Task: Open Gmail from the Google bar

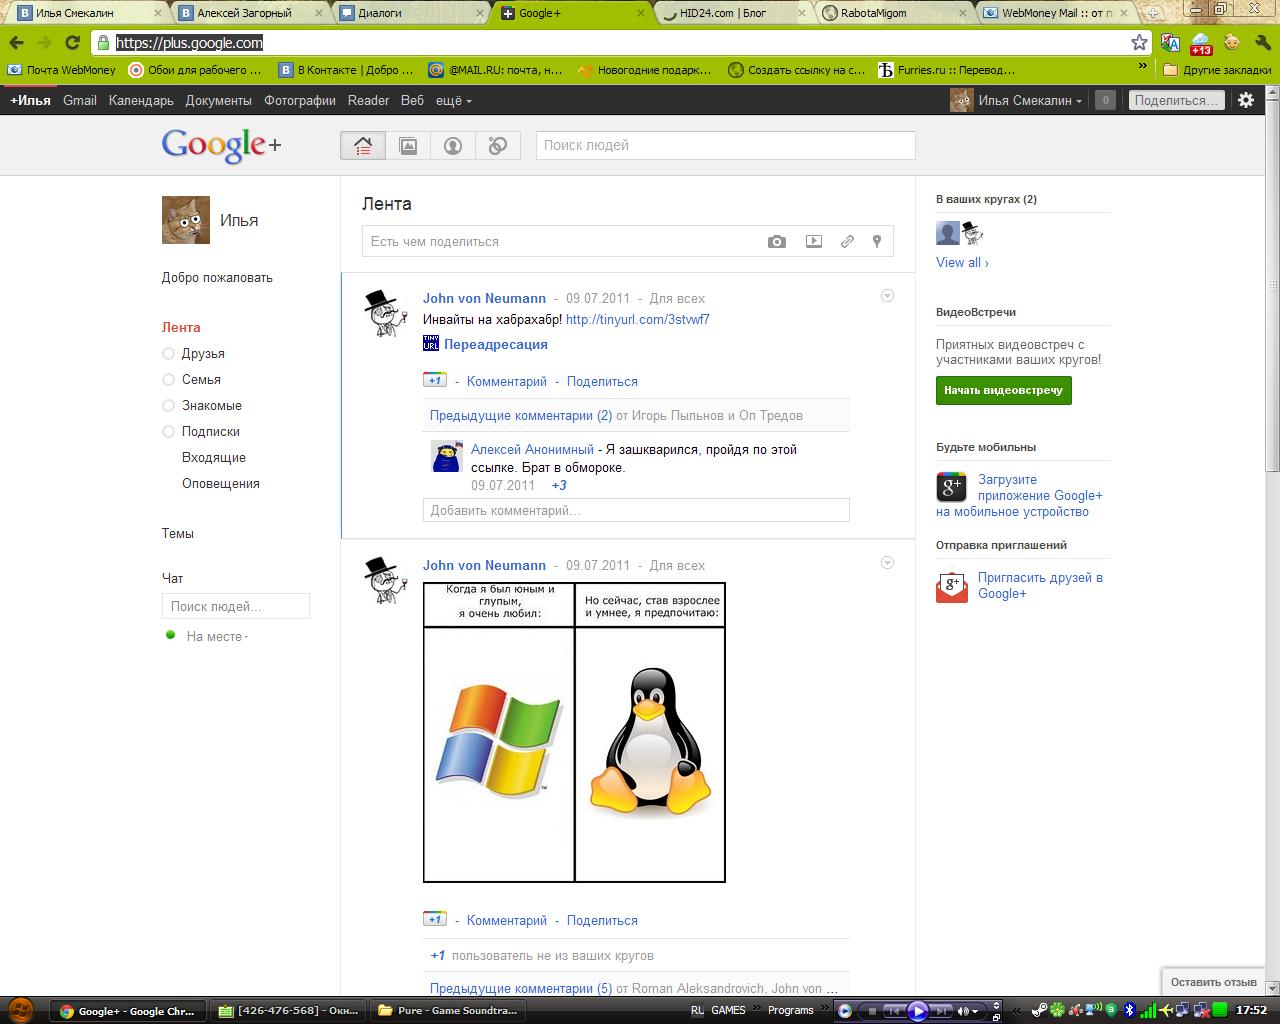Action: pos(80,100)
